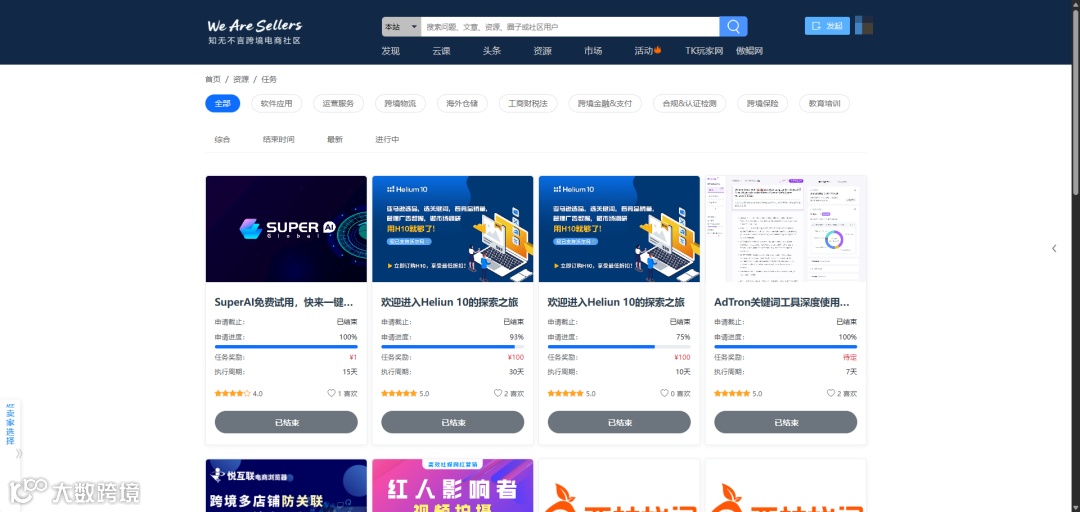Open AdTron关键词工具深度使用 task title
This screenshot has height=512, width=1080.
coord(782,302)
